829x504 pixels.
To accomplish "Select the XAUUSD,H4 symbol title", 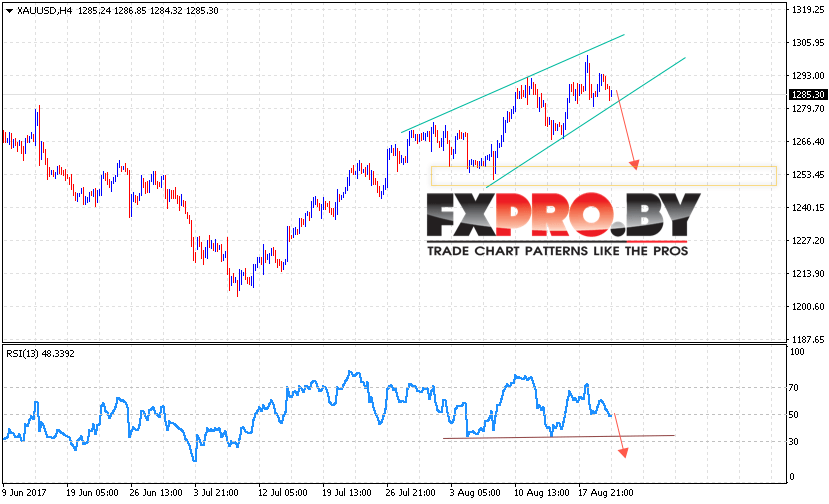I will click(44, 11).
